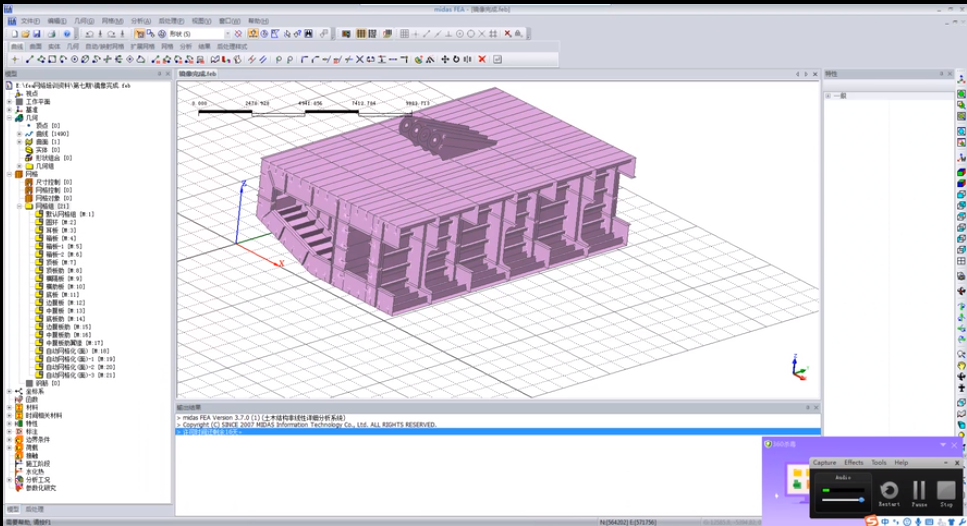Viewport: 967px width, 526px height.
Task: Collapse the 网格组 tree node
Action: (x=19, y=206)
